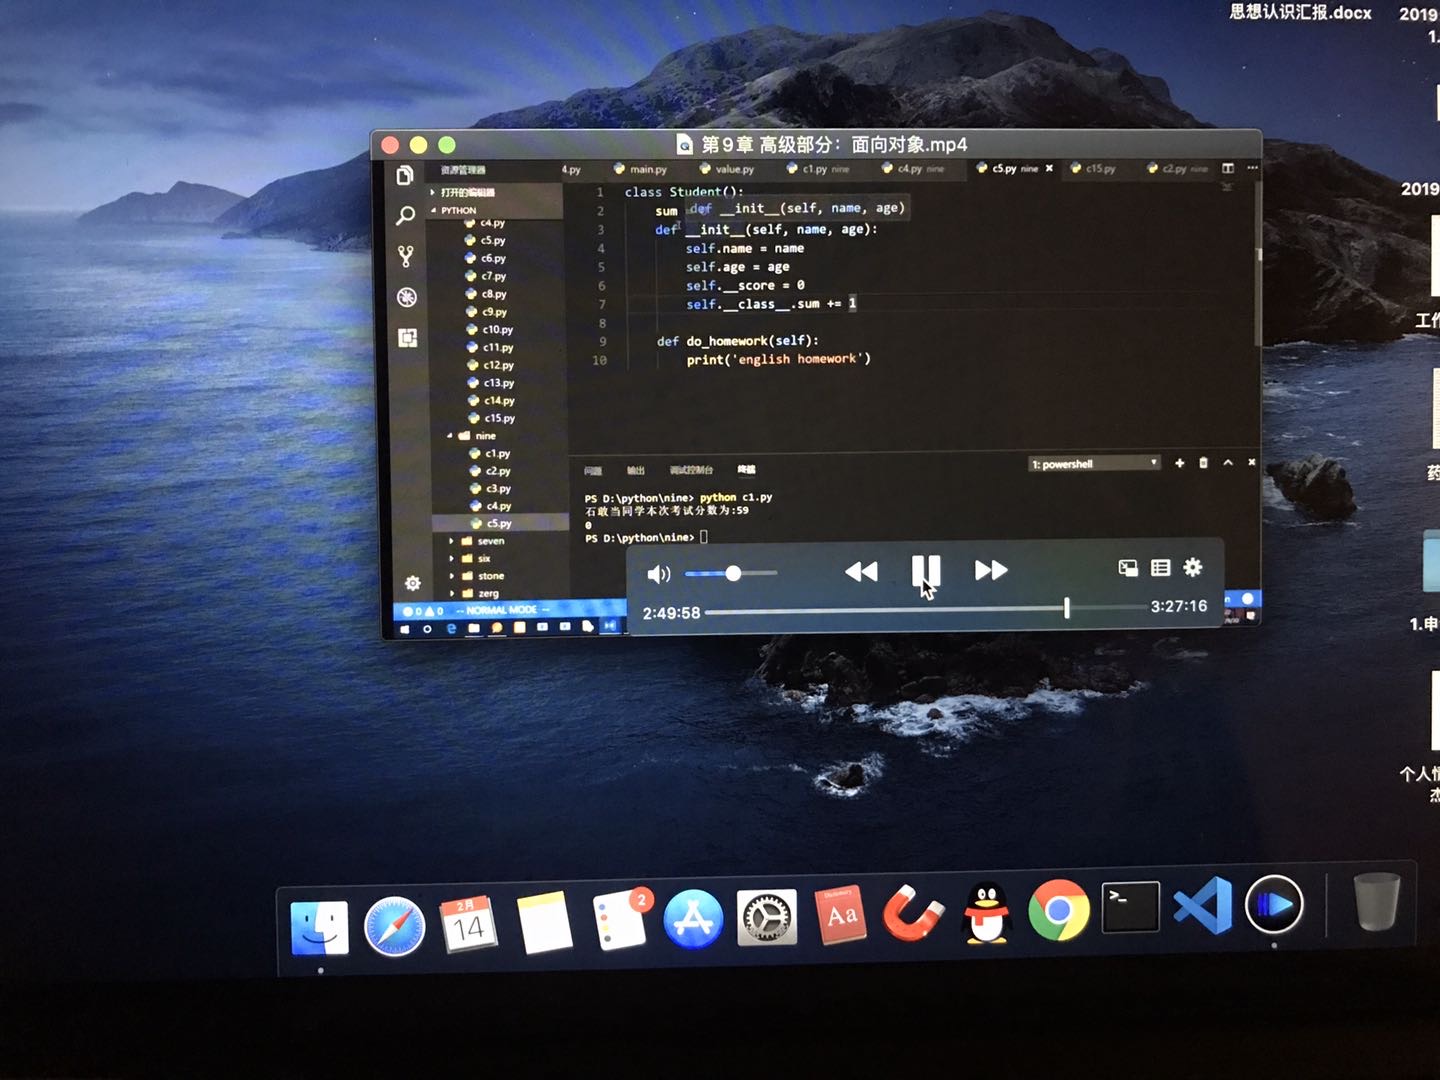Open the player's playlist icon
Image resolution: width=1440 pixels, height=1080 pixels.
point(1160,568)
